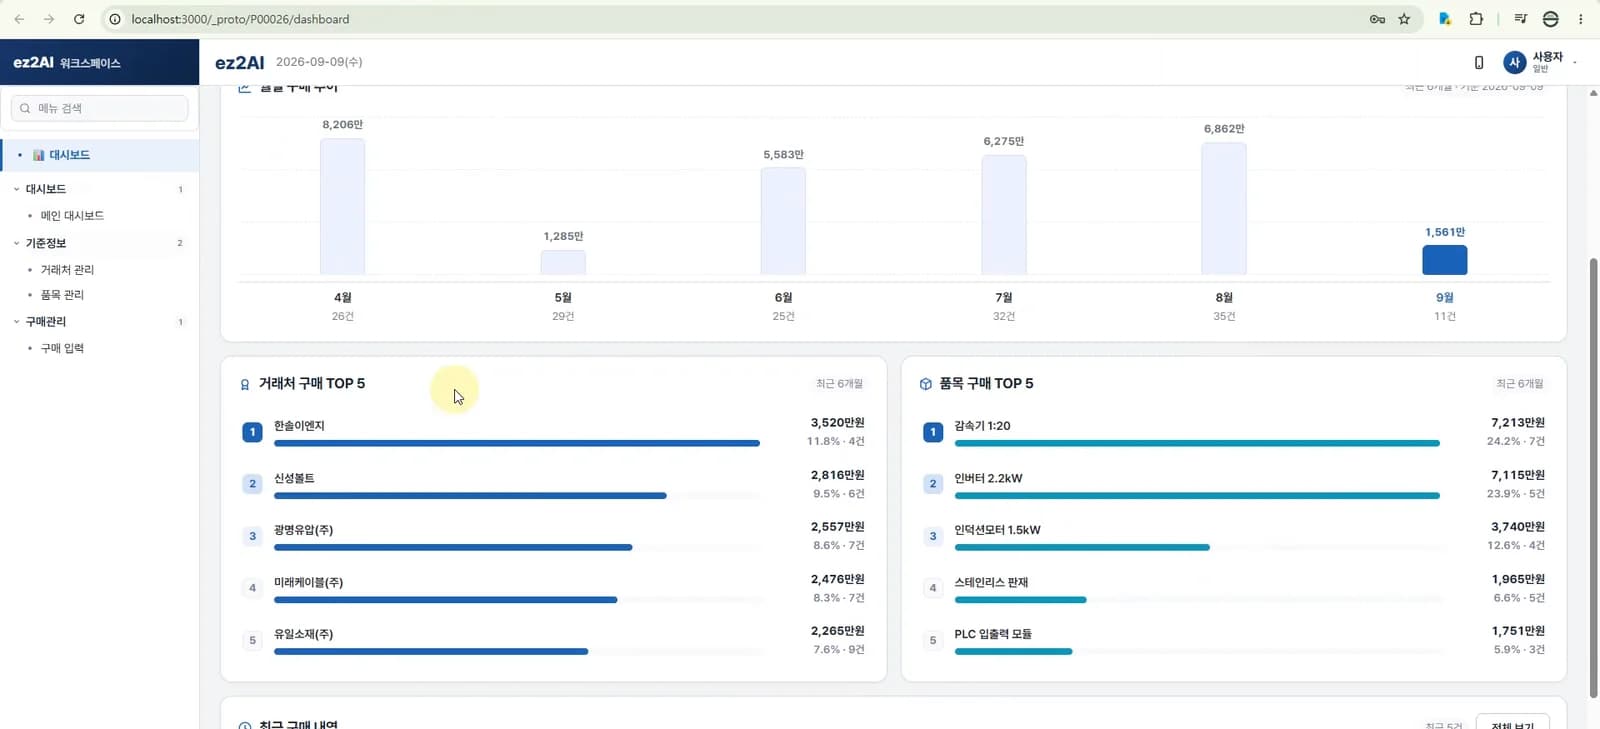Viewport: 1600px width, 729px height.
Task: Click the 신성볼트 supplier row name
Action: (x=294, y=478)
